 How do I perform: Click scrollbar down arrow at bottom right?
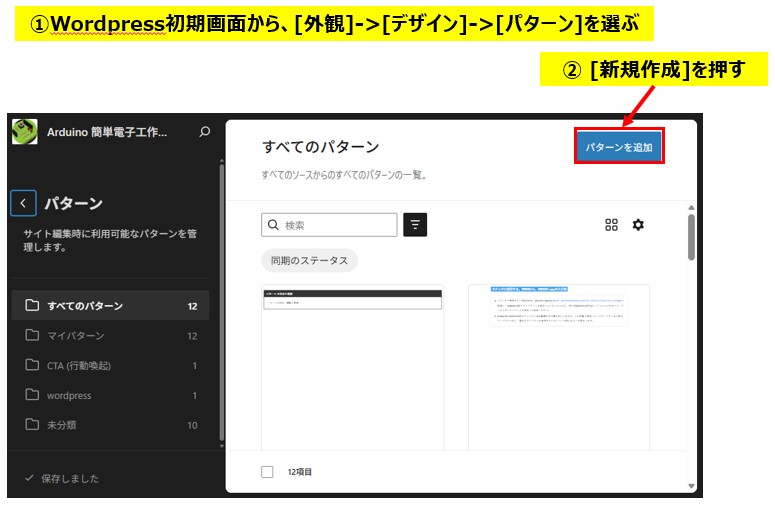tap(690, 486)
